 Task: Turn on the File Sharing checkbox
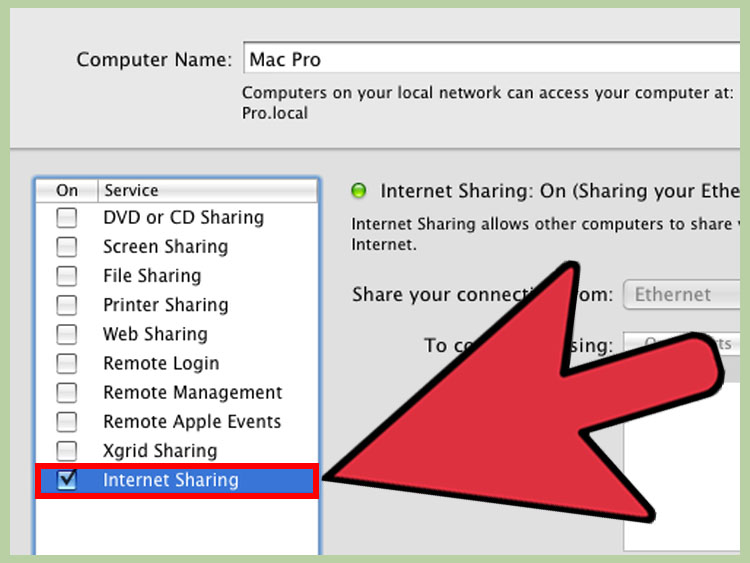66,276
